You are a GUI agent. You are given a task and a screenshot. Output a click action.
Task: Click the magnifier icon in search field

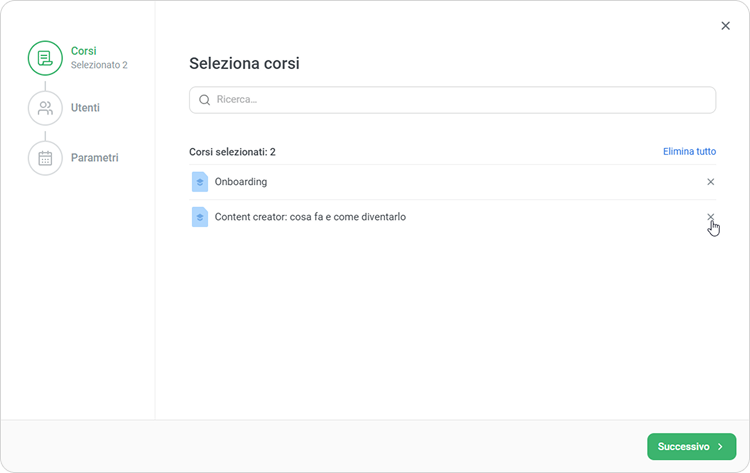(205, 100)
